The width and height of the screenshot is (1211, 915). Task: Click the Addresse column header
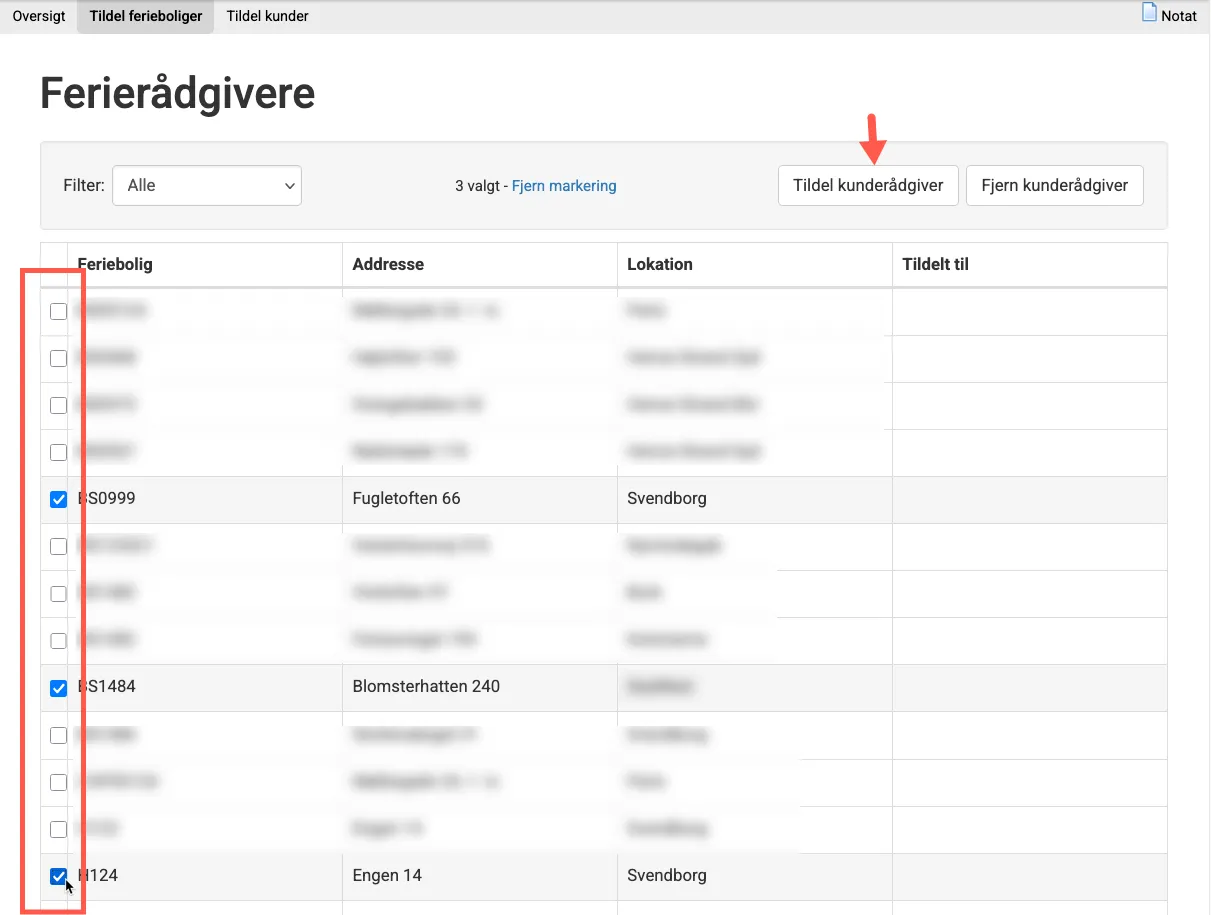pos(388,264)
